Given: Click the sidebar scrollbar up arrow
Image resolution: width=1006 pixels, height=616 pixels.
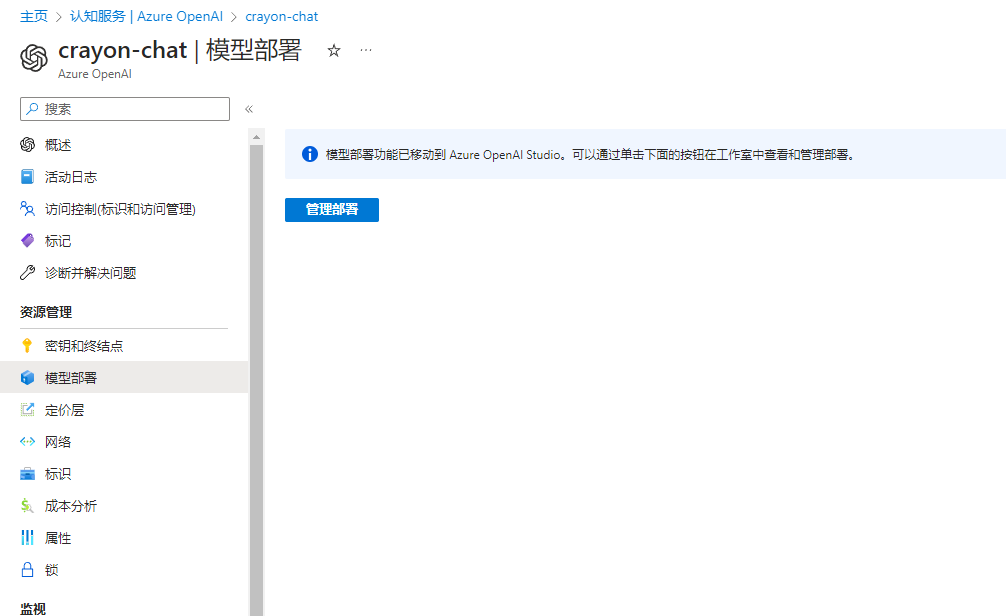Looking at the screenshot, I should click(x=256, y=137).
